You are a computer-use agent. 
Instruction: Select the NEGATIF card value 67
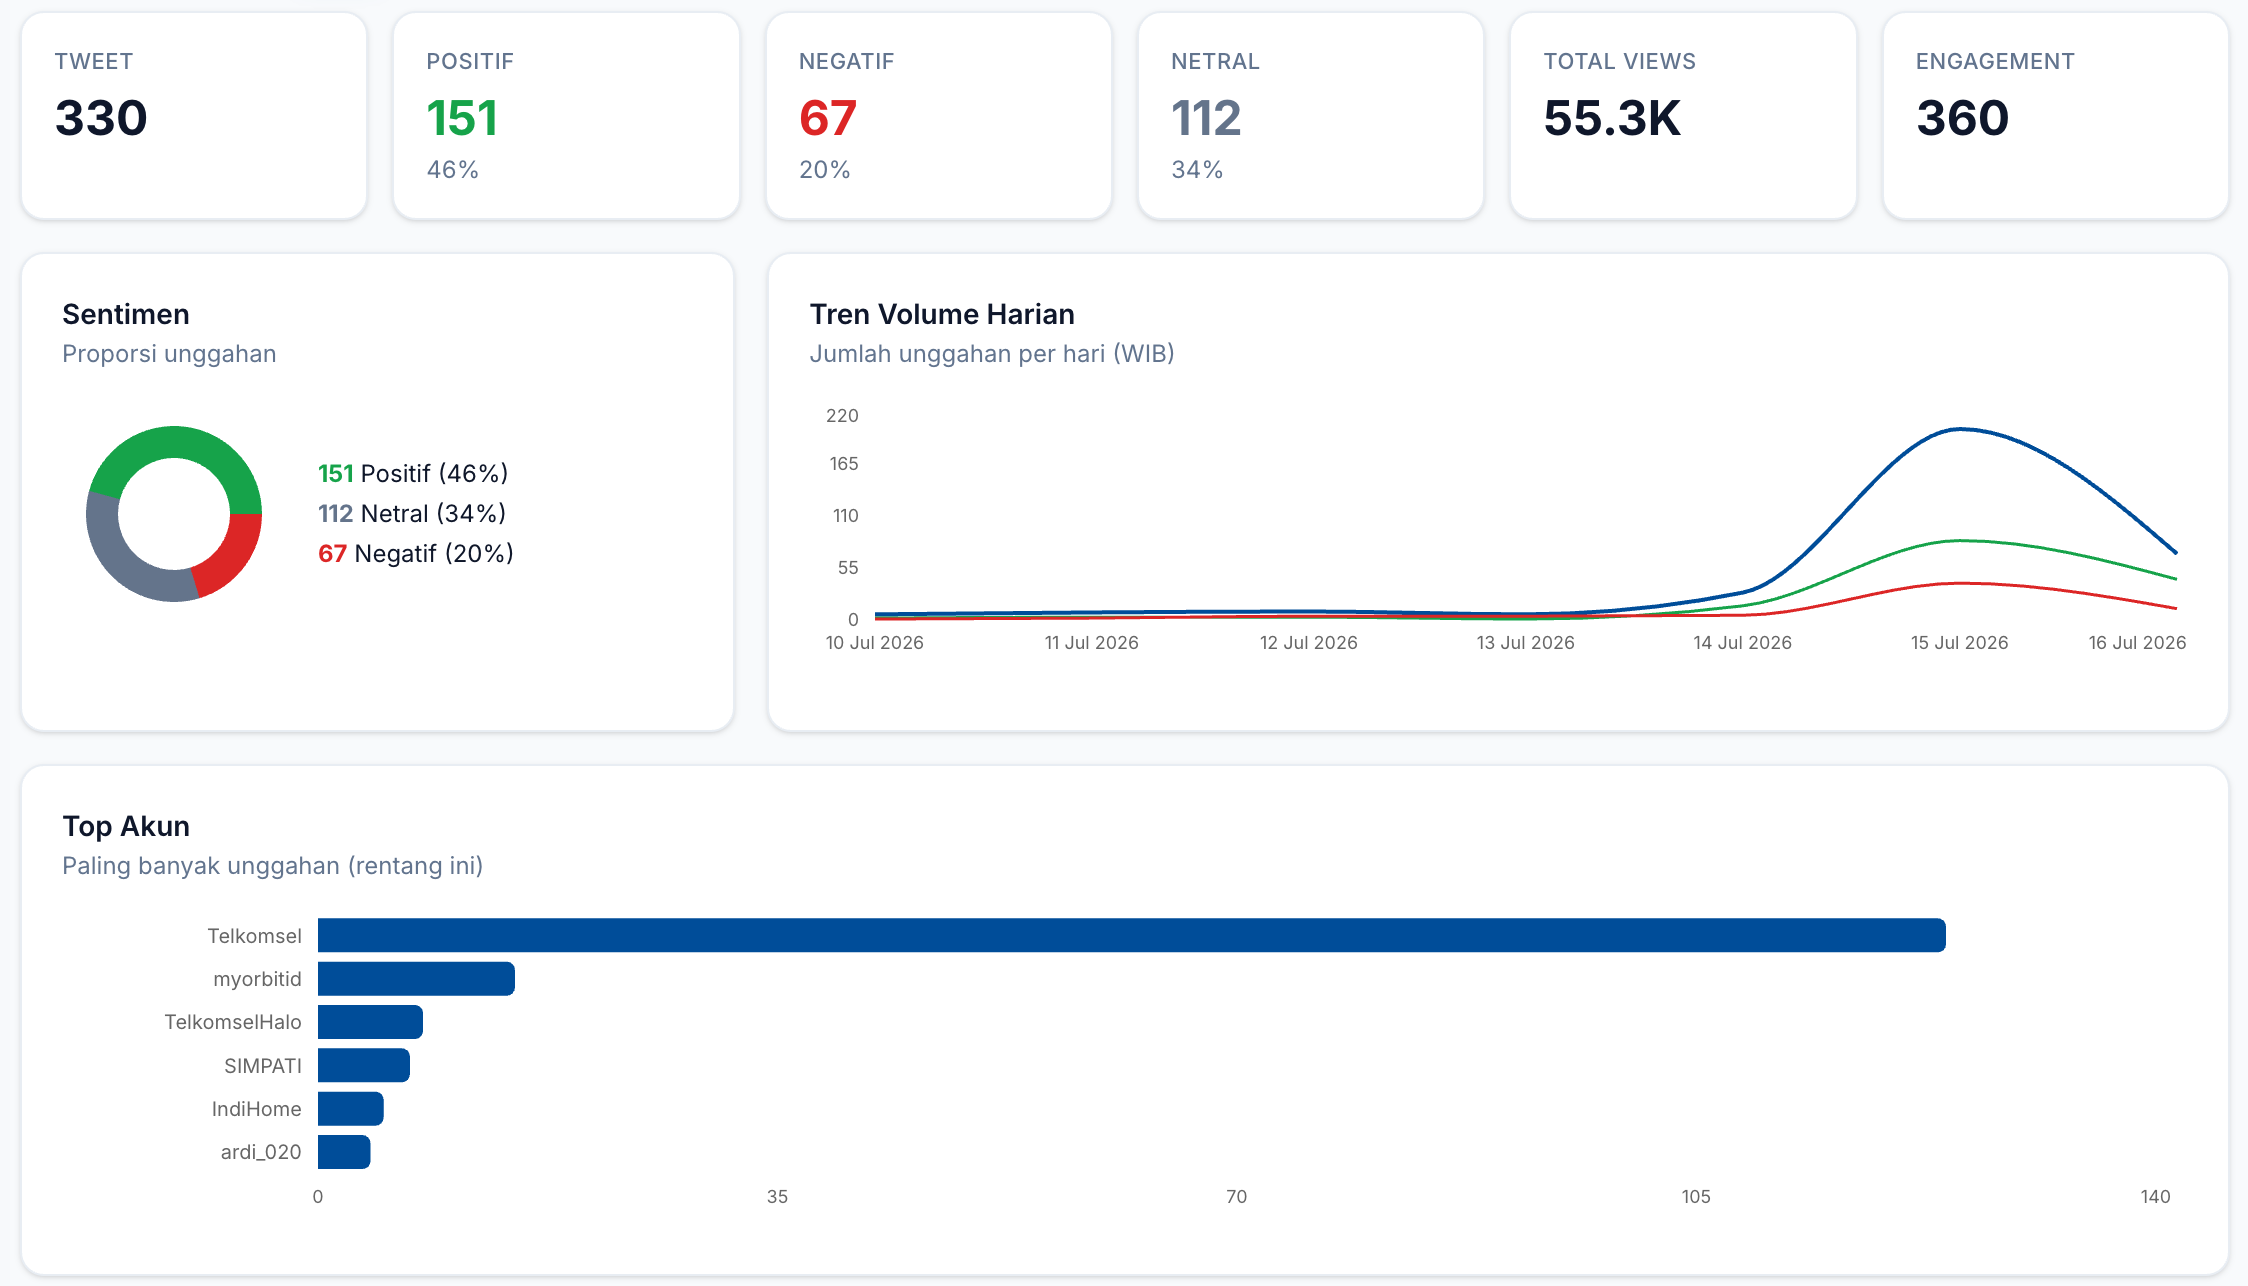(828, 118)
